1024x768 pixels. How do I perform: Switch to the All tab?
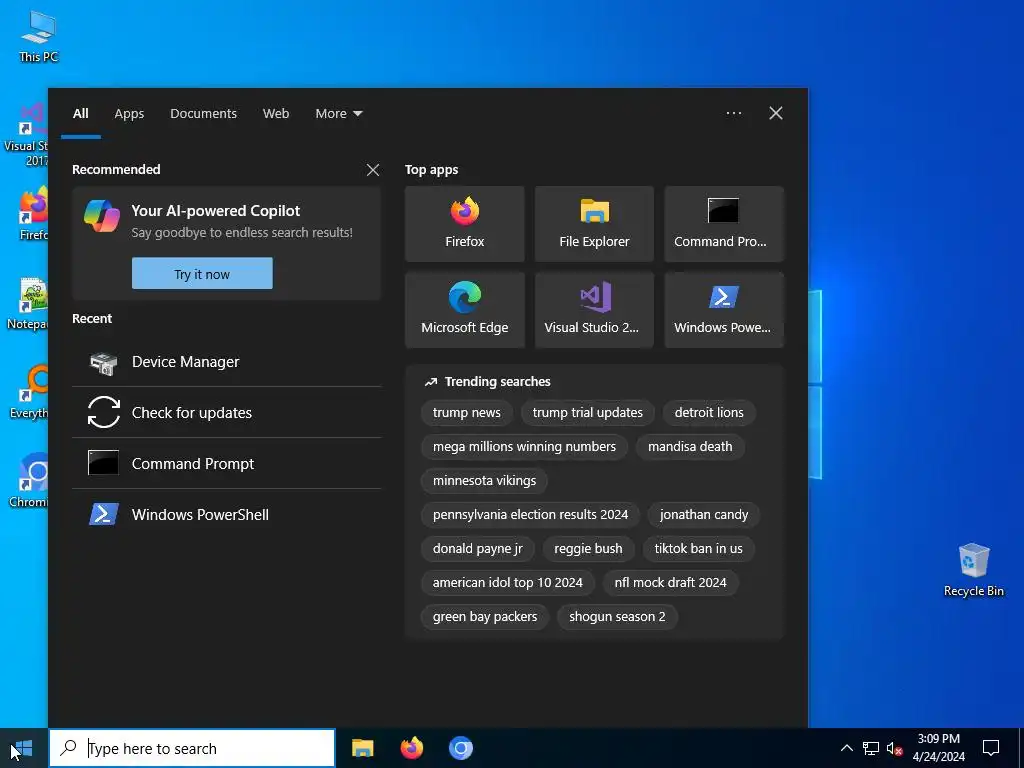point(81,114)
